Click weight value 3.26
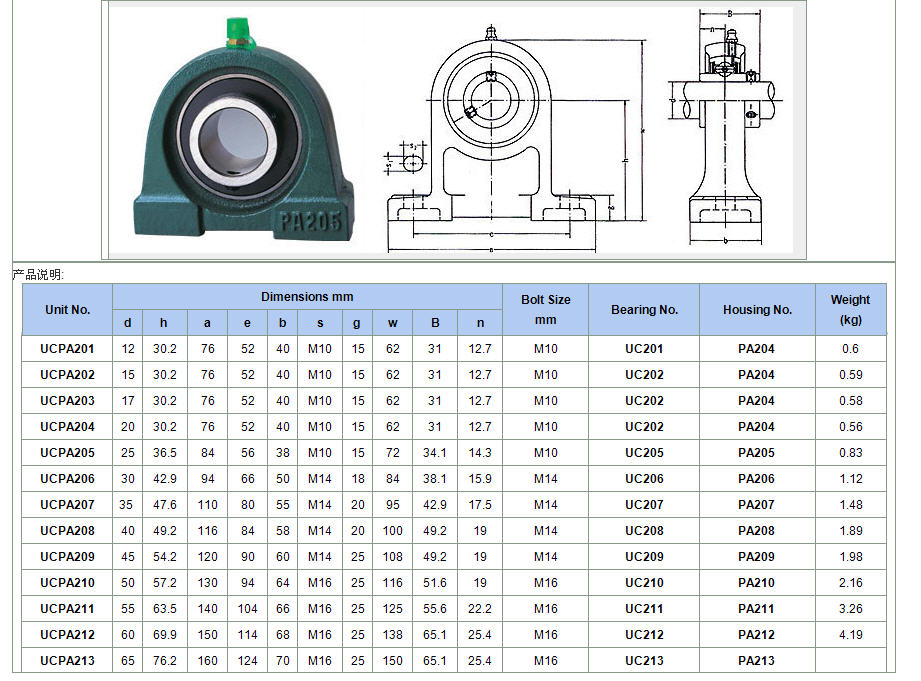 851,608
